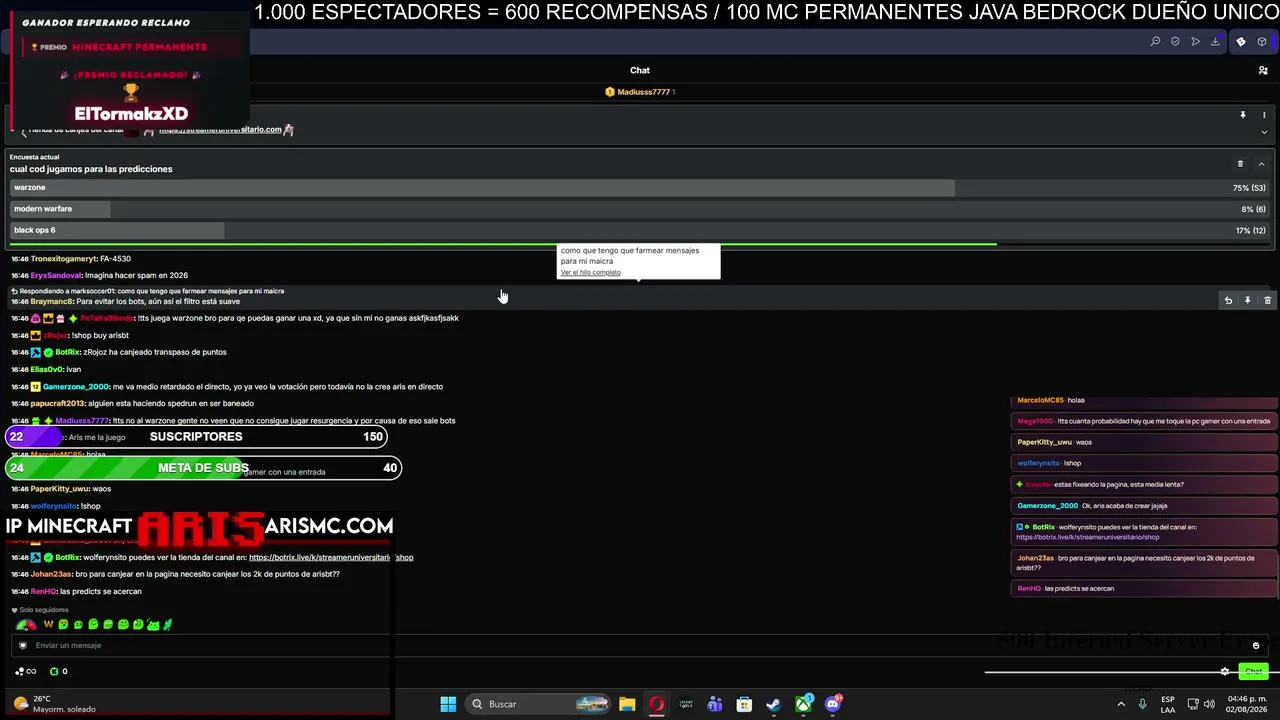Open the browser search/zoom icon
Viewport: 1280px width, 720px height.
pos(1155,42)
